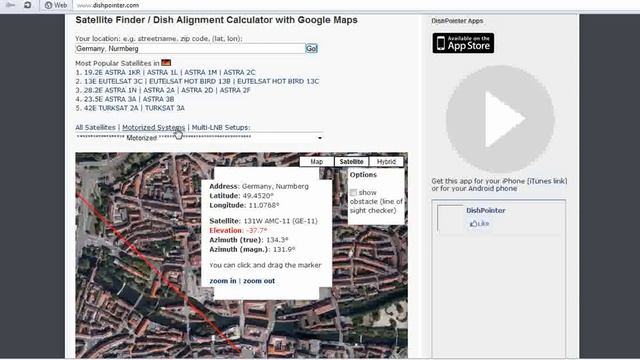This screenshot has width=640, height=360.
Task: Click Azimuth (magn.) 131.9° text
Action: click(x=252, y=249)
